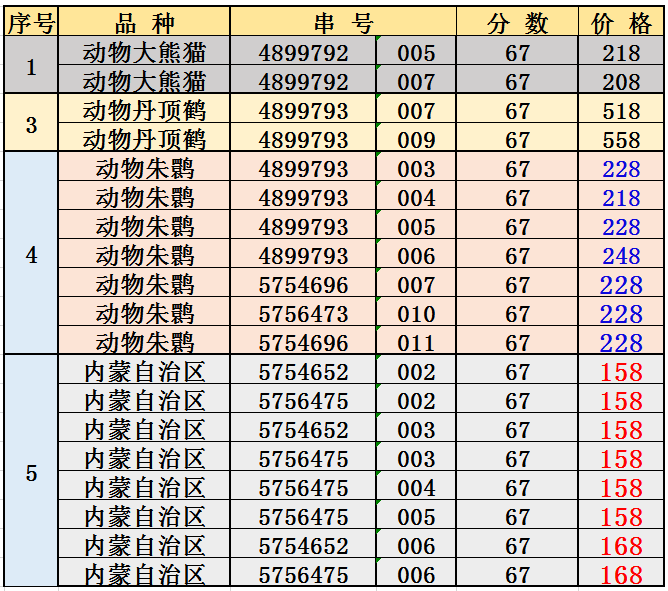
Task: Click the price cell showing 518
Action: coord(621,111)
